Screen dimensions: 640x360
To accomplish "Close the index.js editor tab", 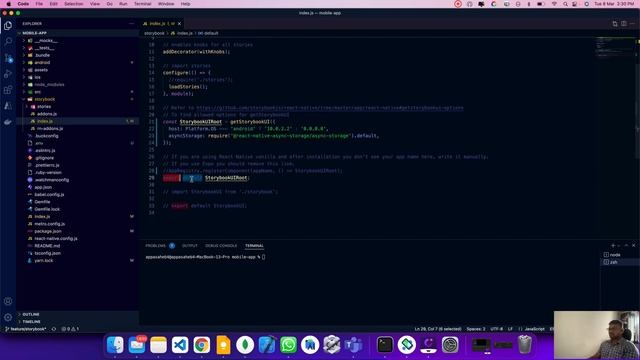I will pos(179,24).
